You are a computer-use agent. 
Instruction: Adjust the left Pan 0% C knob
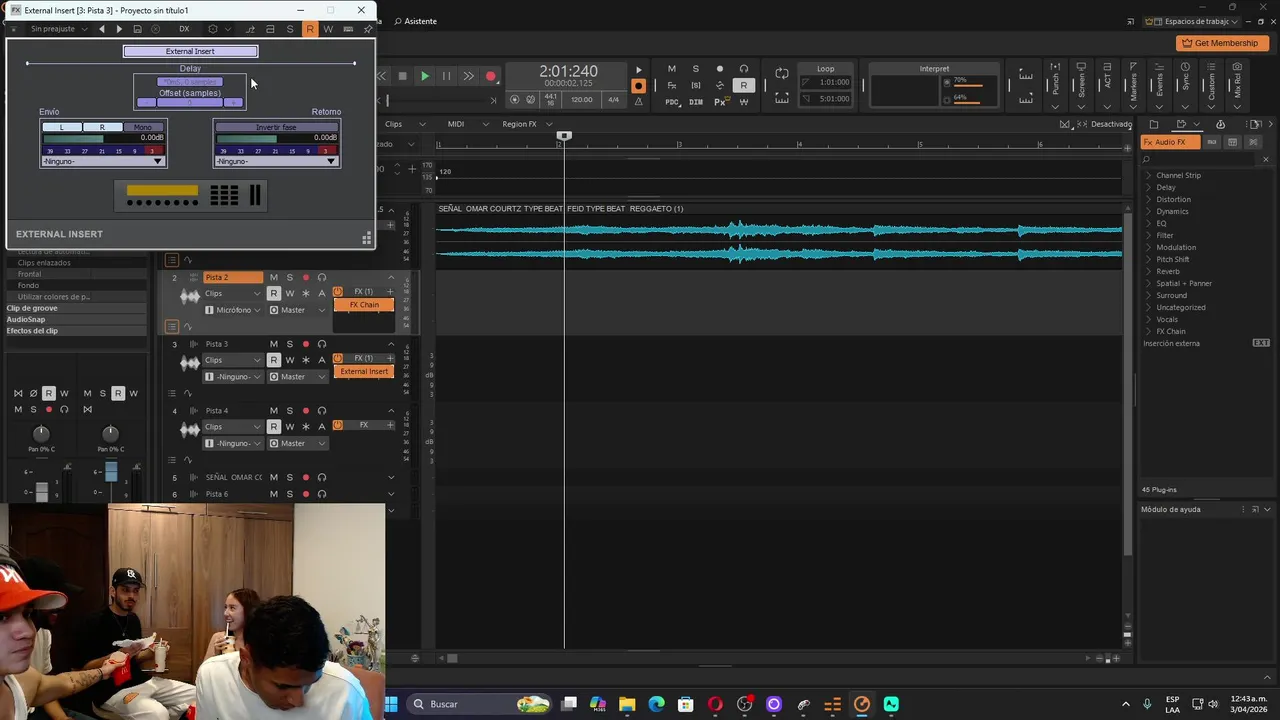point(41,433)
